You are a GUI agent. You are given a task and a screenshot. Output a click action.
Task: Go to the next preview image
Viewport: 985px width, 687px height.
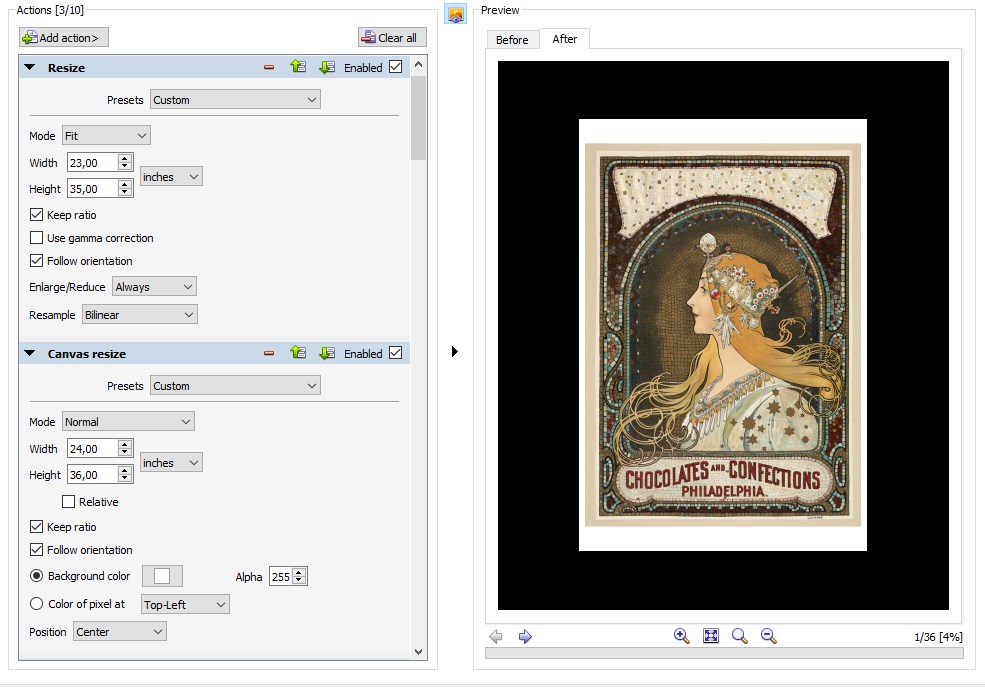pos(525,636)
